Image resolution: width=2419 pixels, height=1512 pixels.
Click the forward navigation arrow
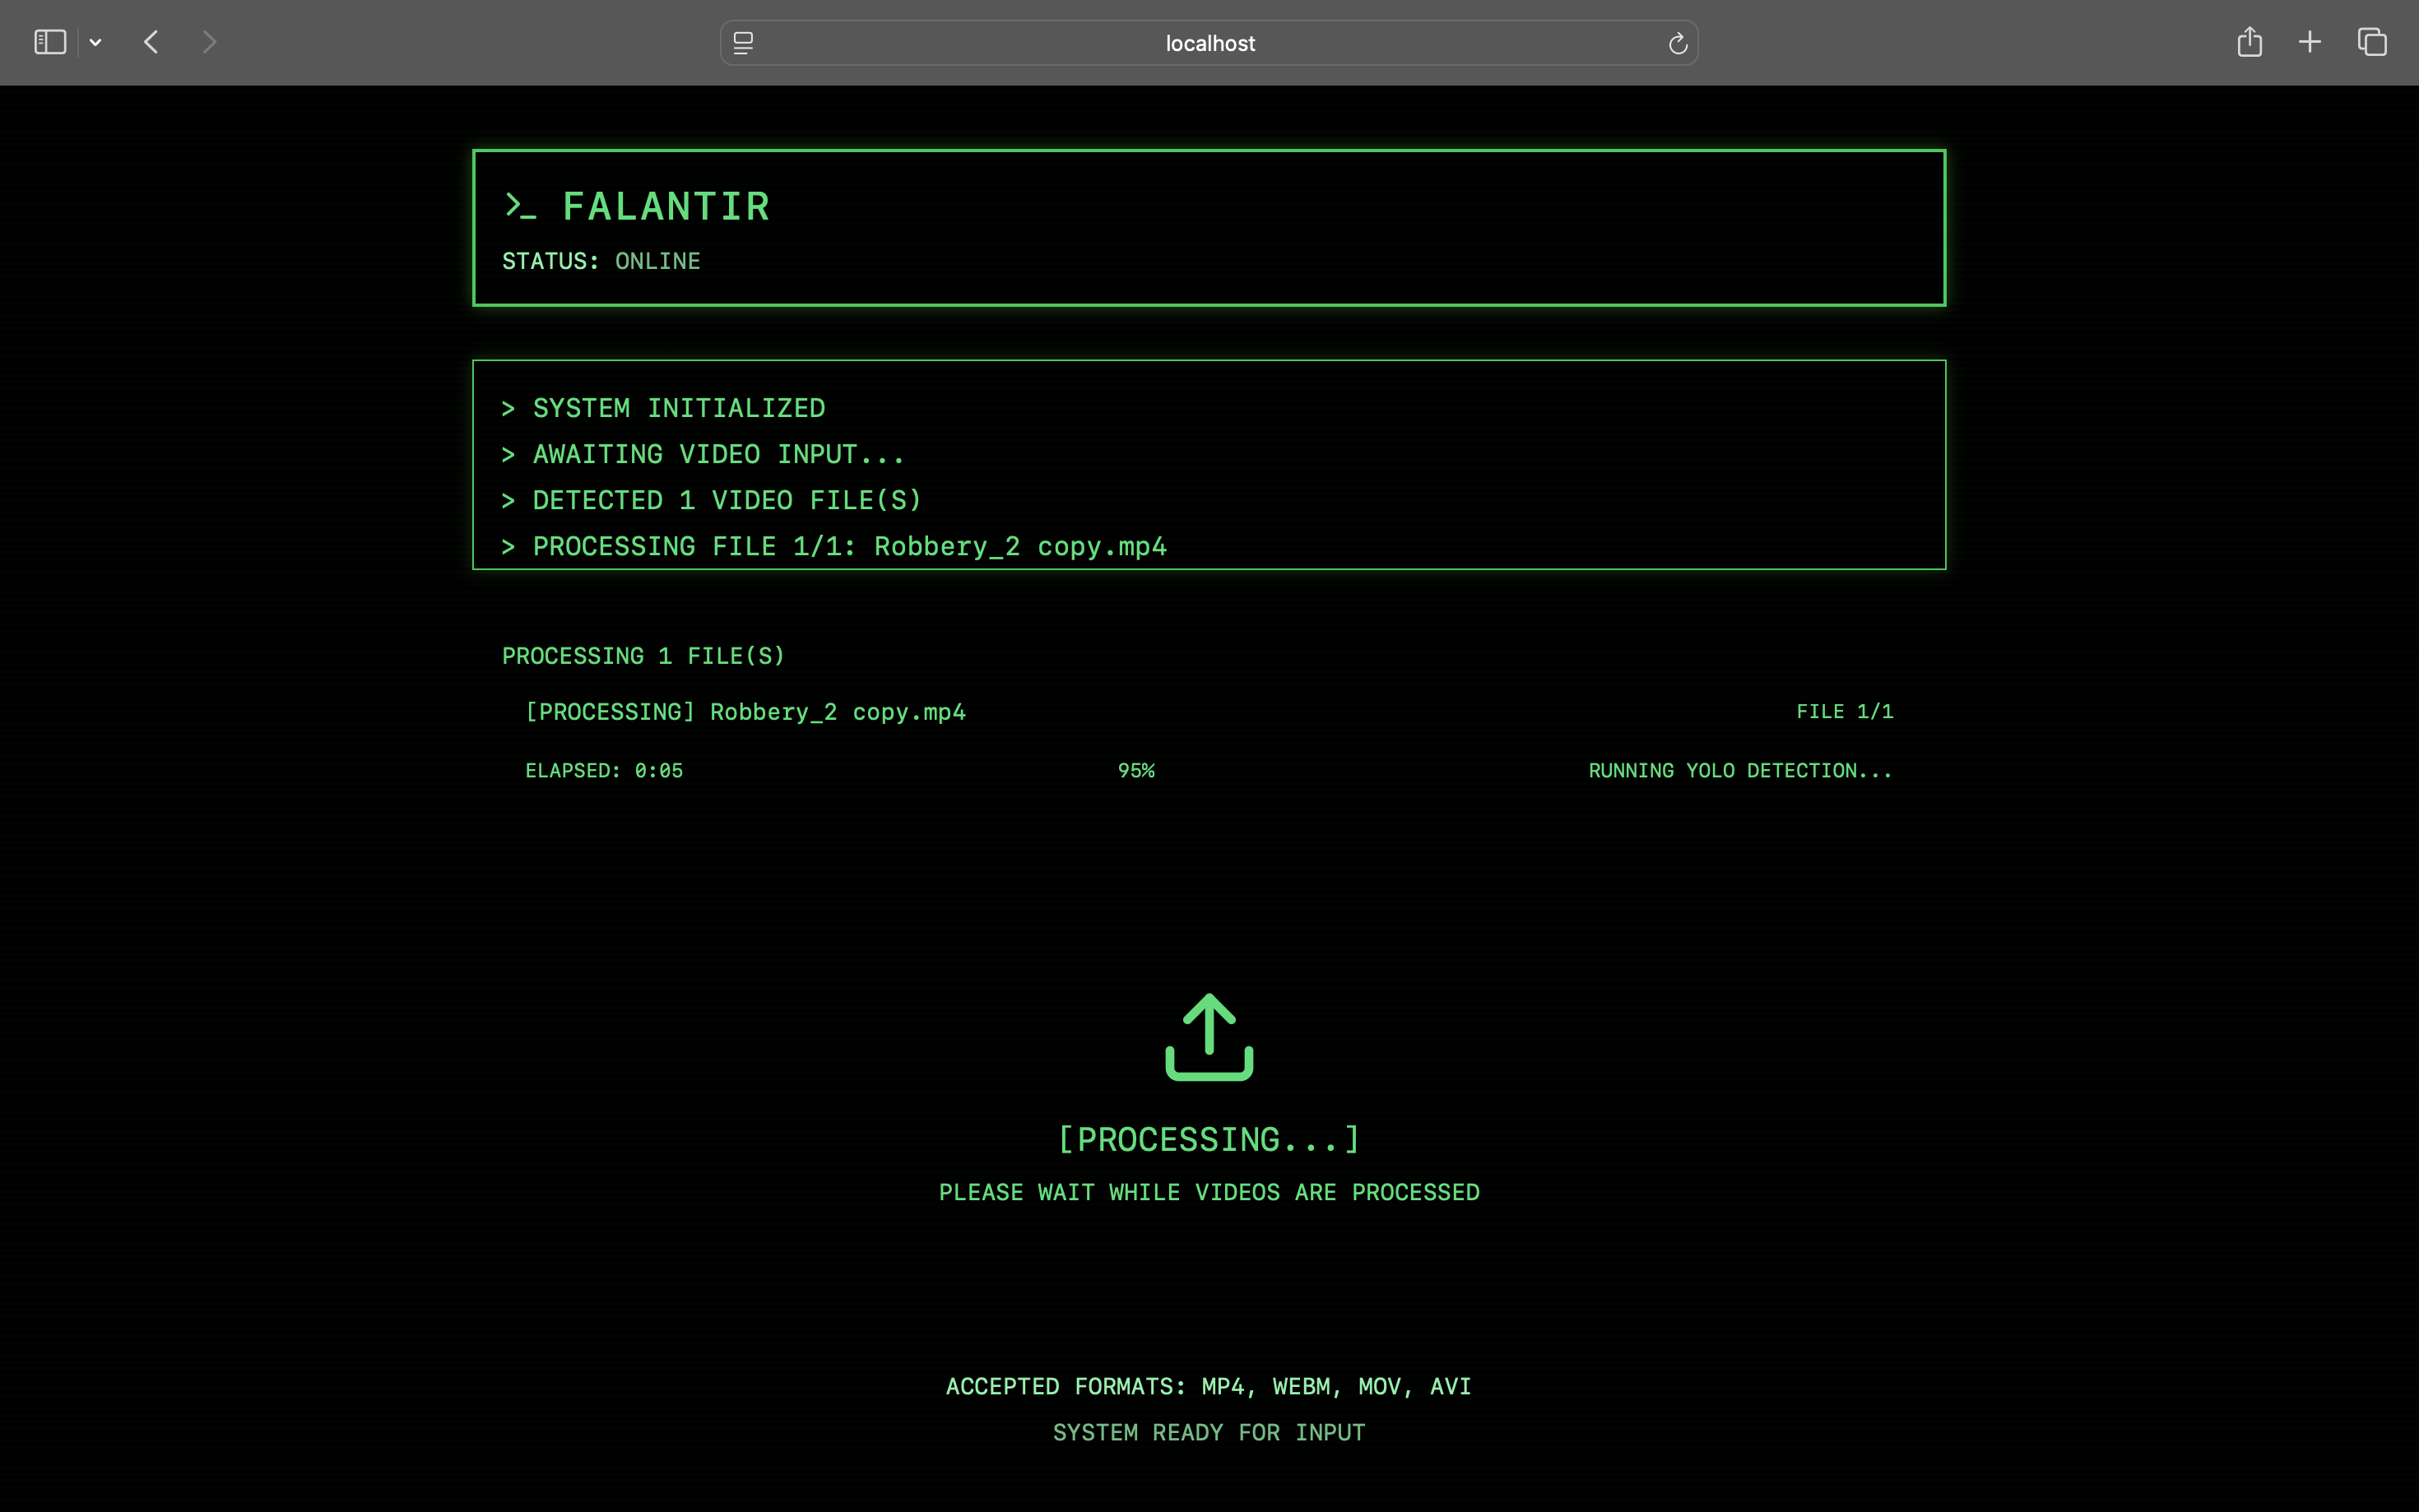209,42
